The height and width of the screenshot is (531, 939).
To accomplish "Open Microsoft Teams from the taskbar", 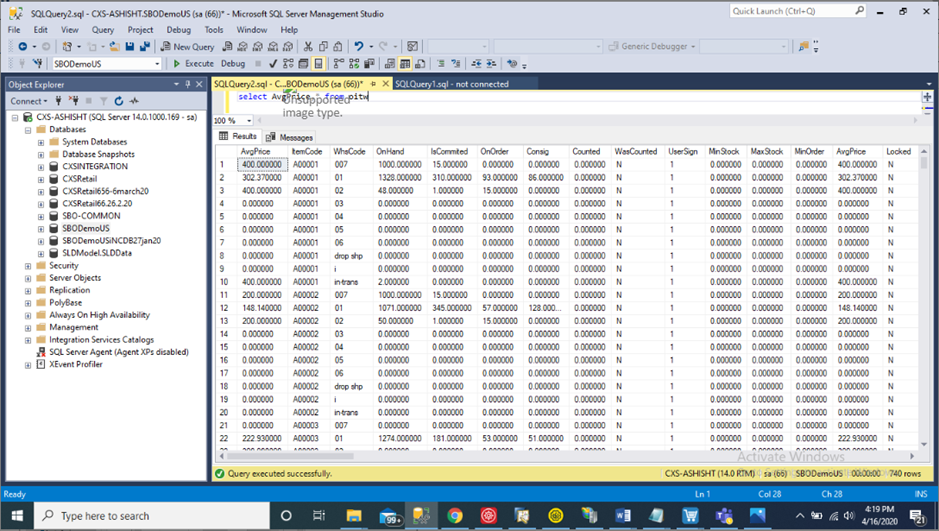I will (x=724, y=515).
